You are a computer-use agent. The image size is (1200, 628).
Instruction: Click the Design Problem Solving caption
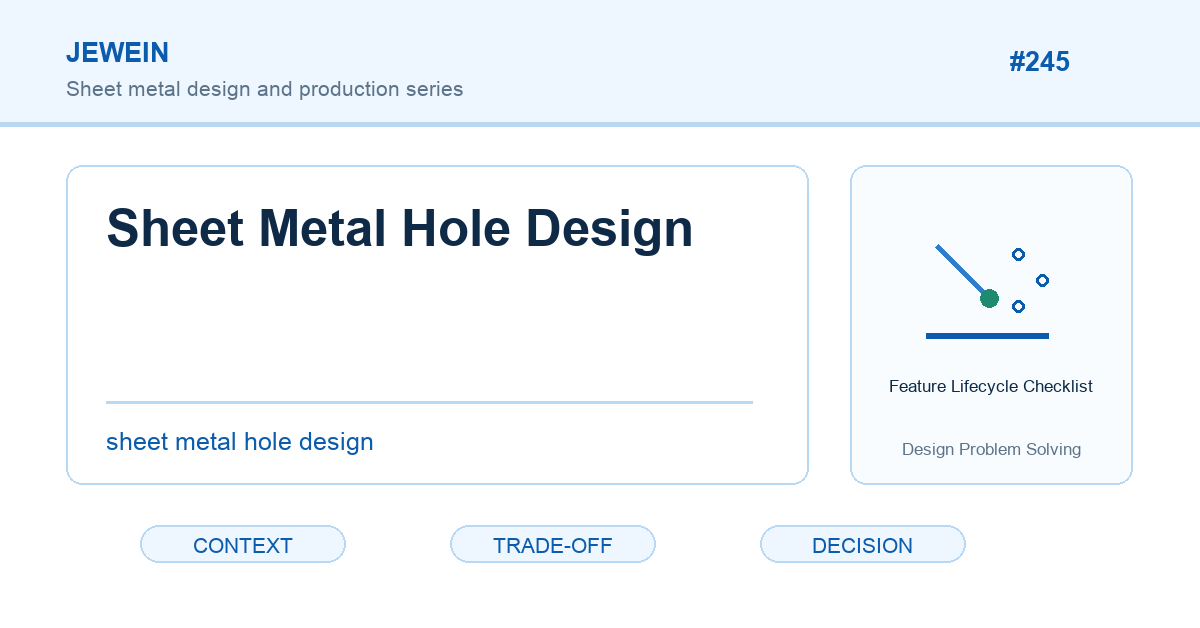pyautogui.click(x=991, y=449)
